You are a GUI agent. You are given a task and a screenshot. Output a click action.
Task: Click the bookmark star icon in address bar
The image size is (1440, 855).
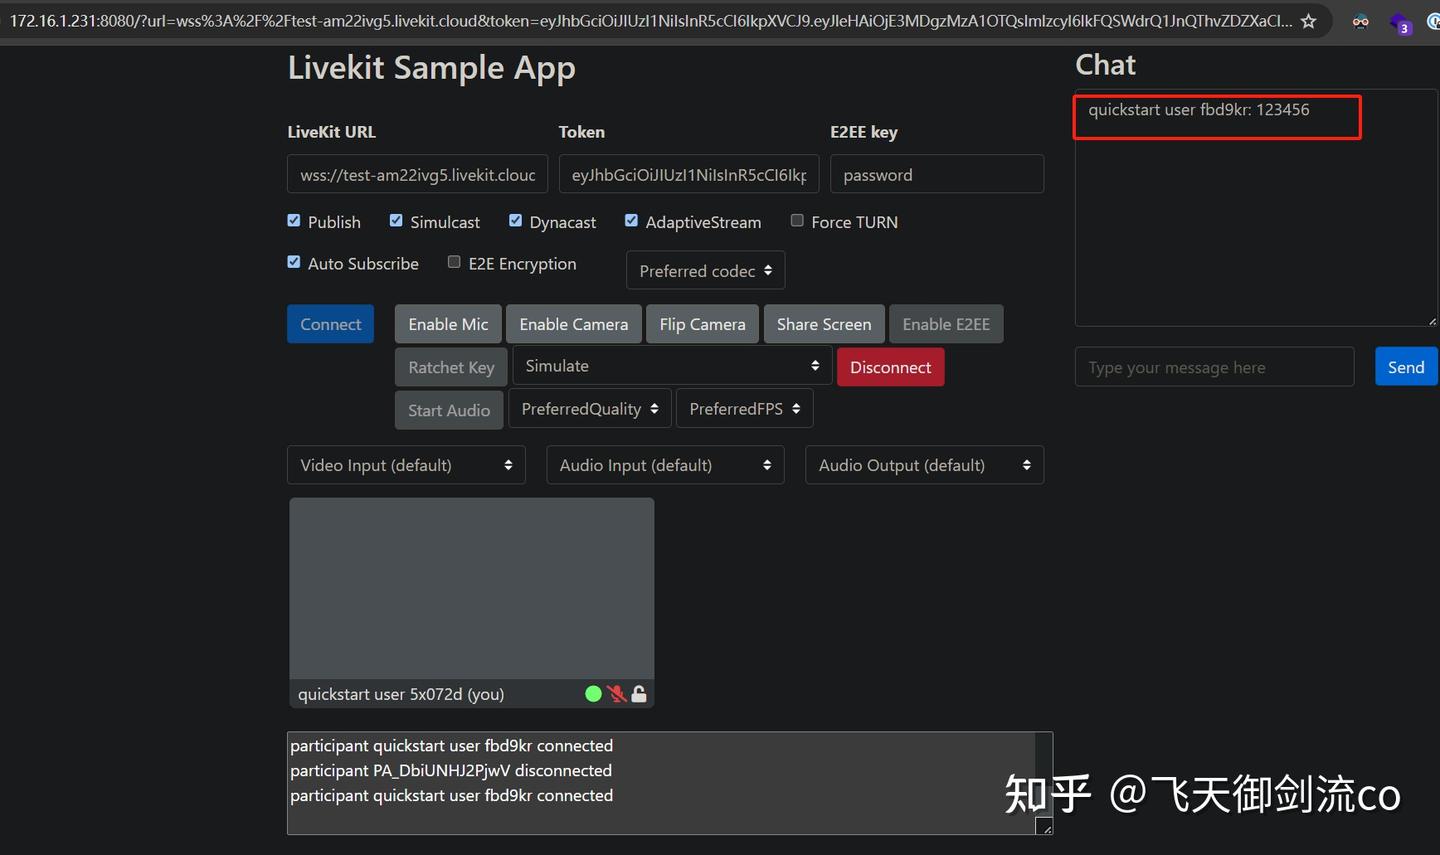[x=1308, y=21]
